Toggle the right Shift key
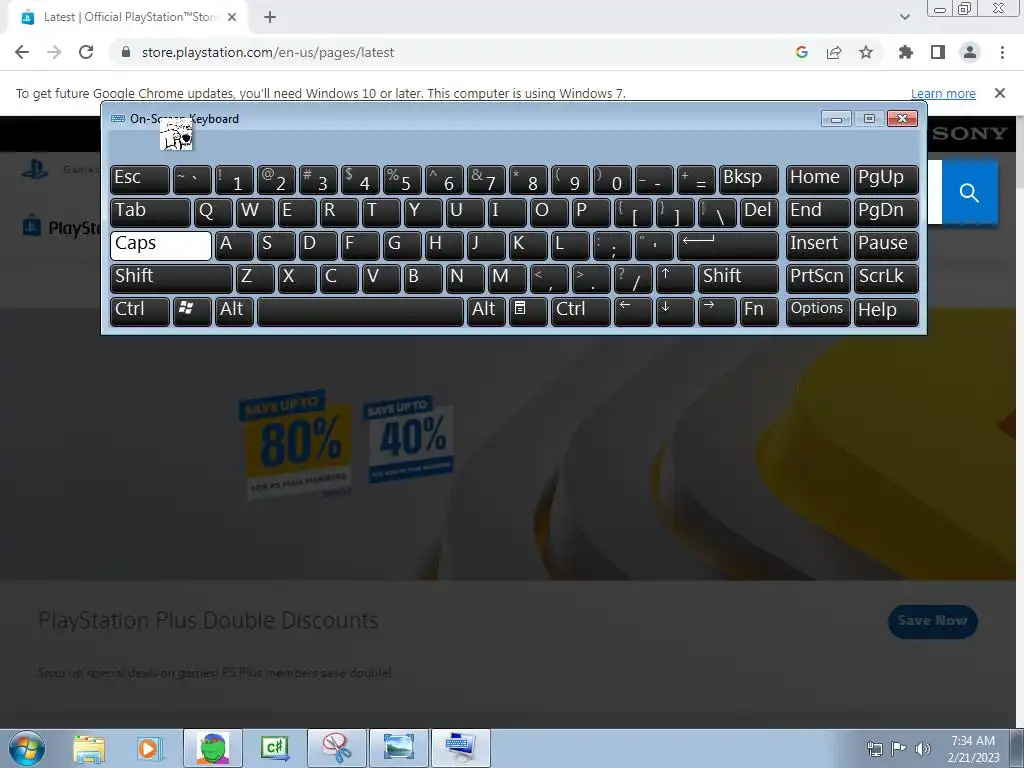The image size is (1024, 768). point(738,278)
